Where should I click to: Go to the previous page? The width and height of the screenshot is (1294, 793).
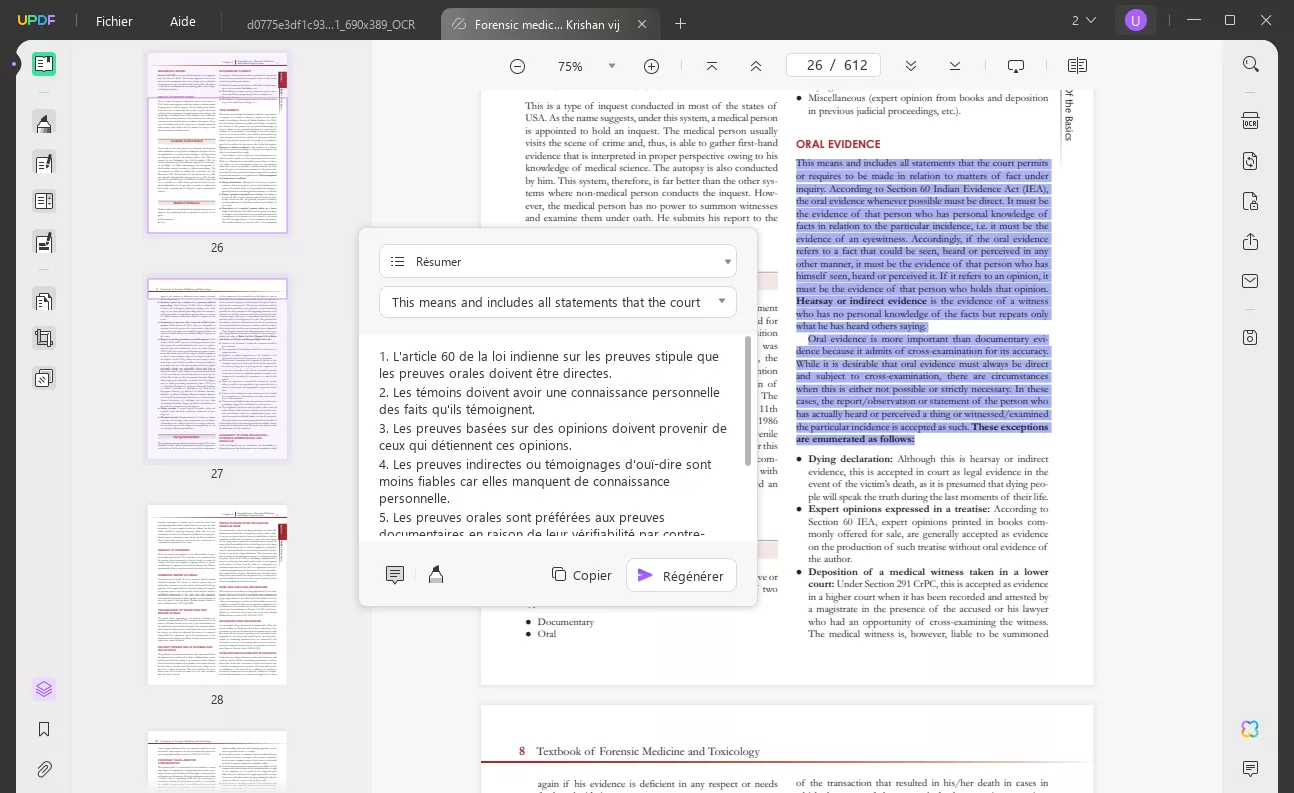pyautogui.click(x=755, y=66)
